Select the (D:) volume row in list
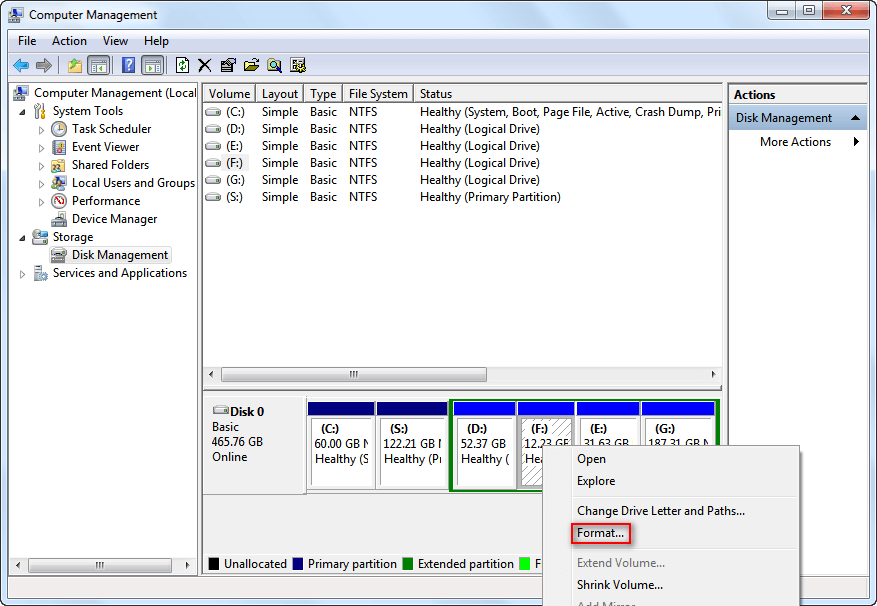Image resolution: width=877 pixels, height=606 pixels. (x=463, y=129)
